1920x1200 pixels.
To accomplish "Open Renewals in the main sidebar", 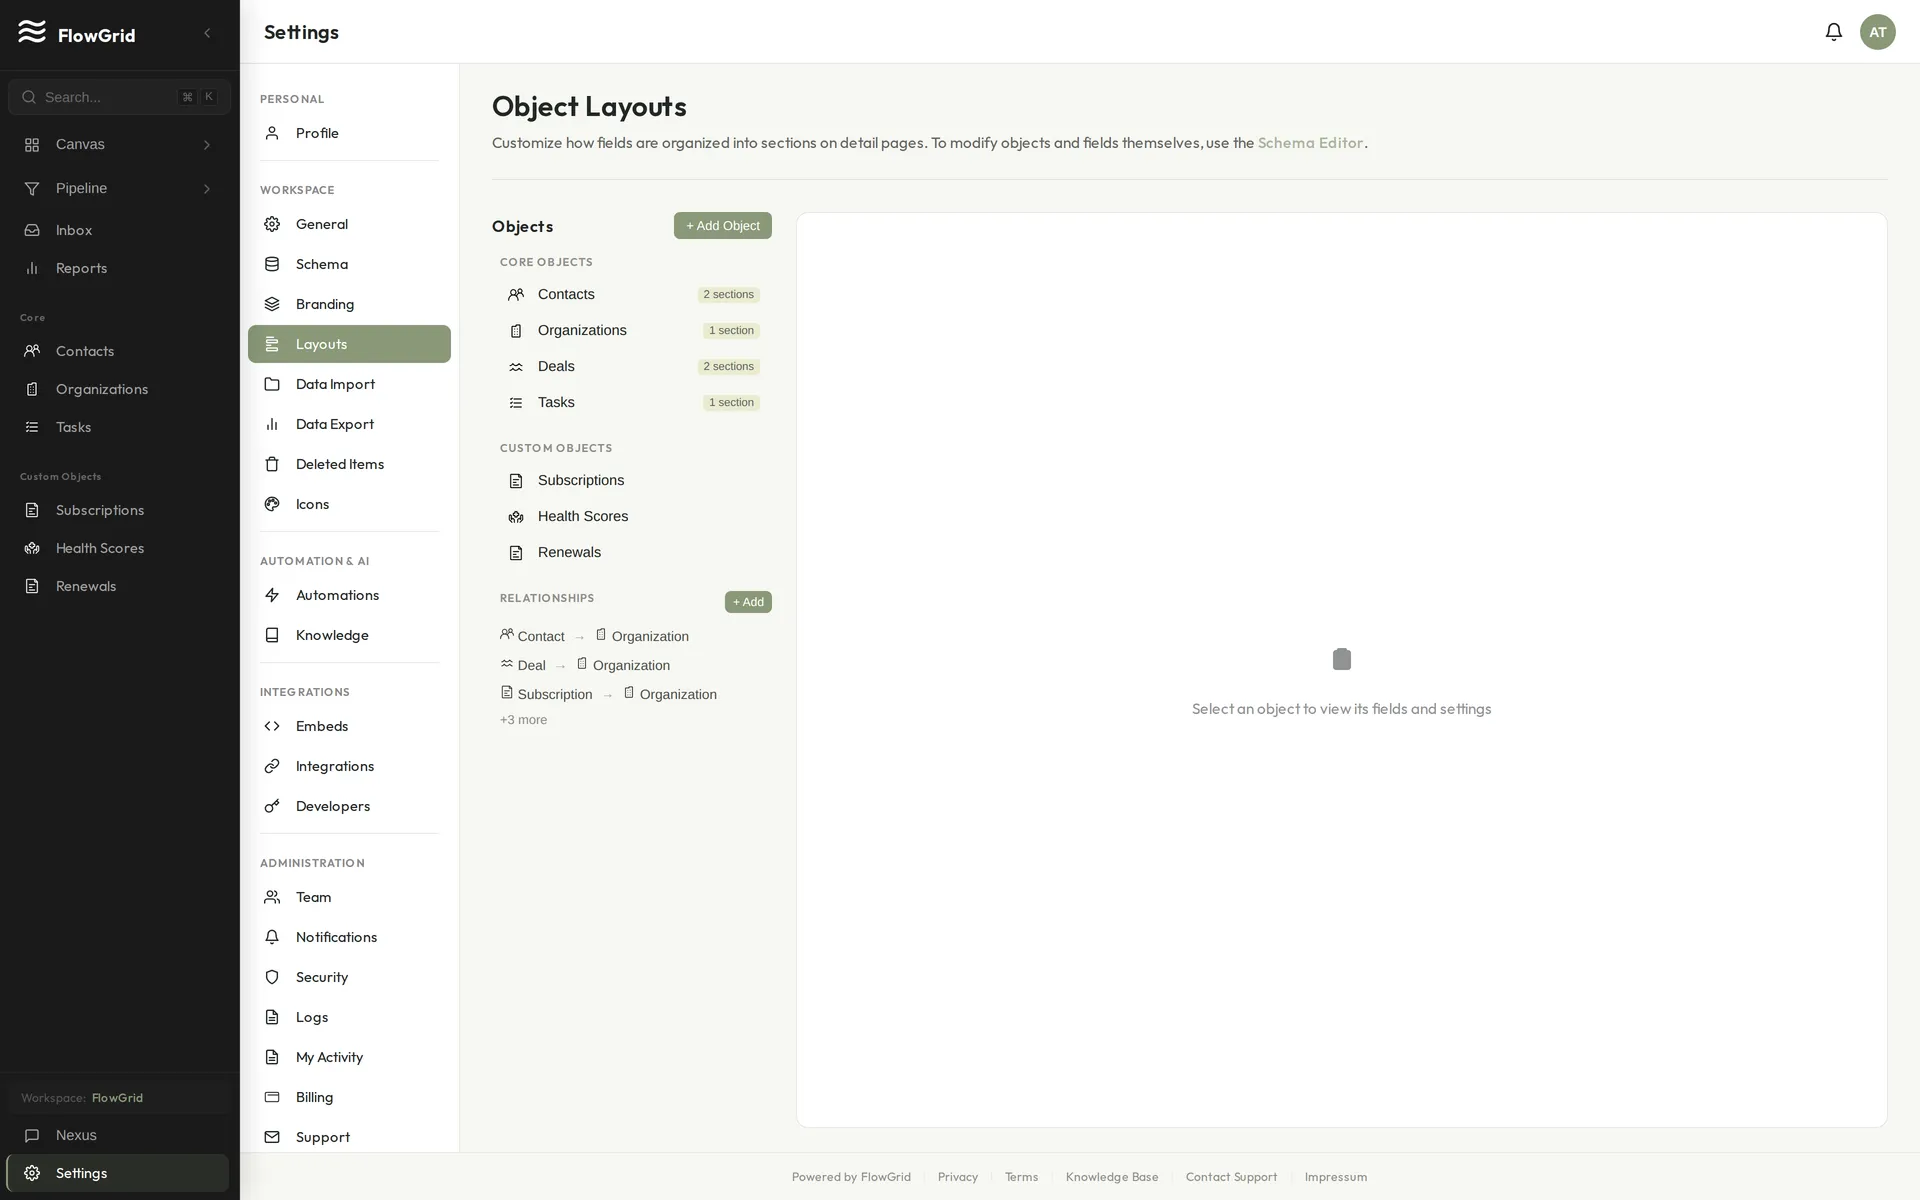I will click(x=119, y=586).
